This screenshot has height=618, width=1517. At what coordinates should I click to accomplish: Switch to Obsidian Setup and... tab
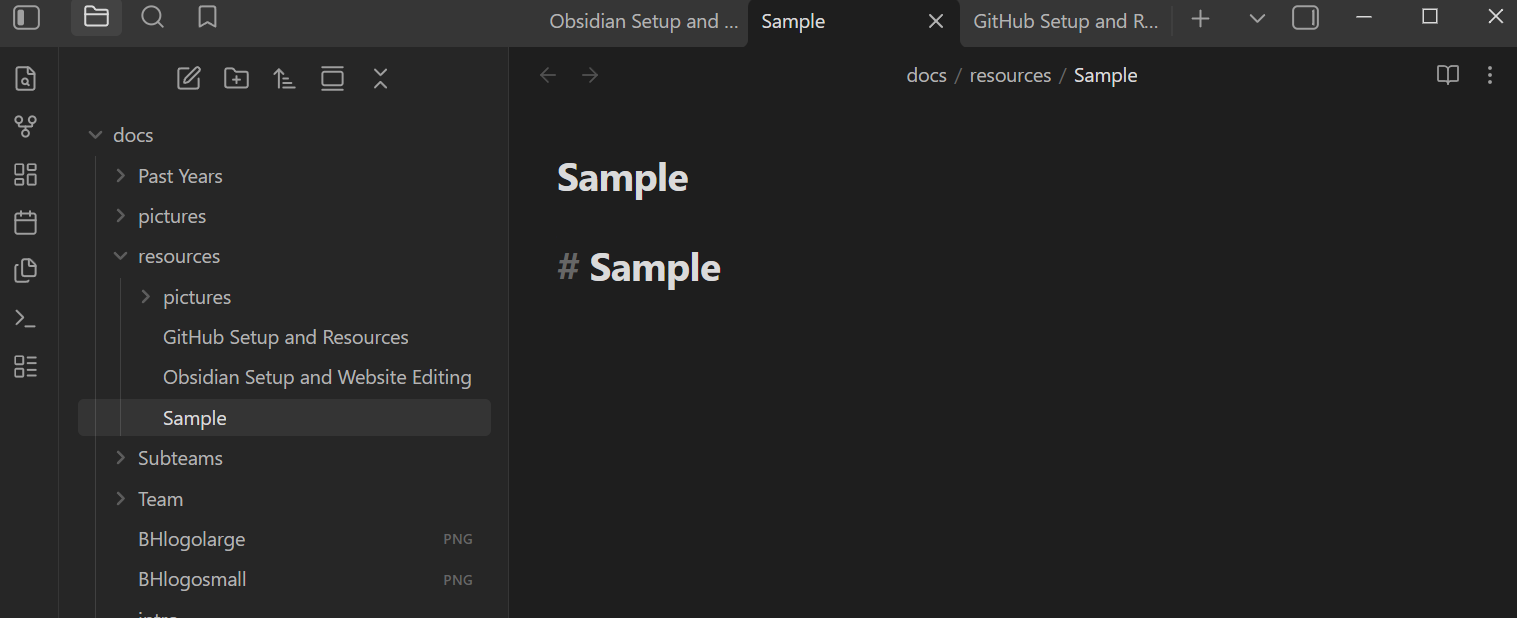pyautogui.click(x=644, y=21)
